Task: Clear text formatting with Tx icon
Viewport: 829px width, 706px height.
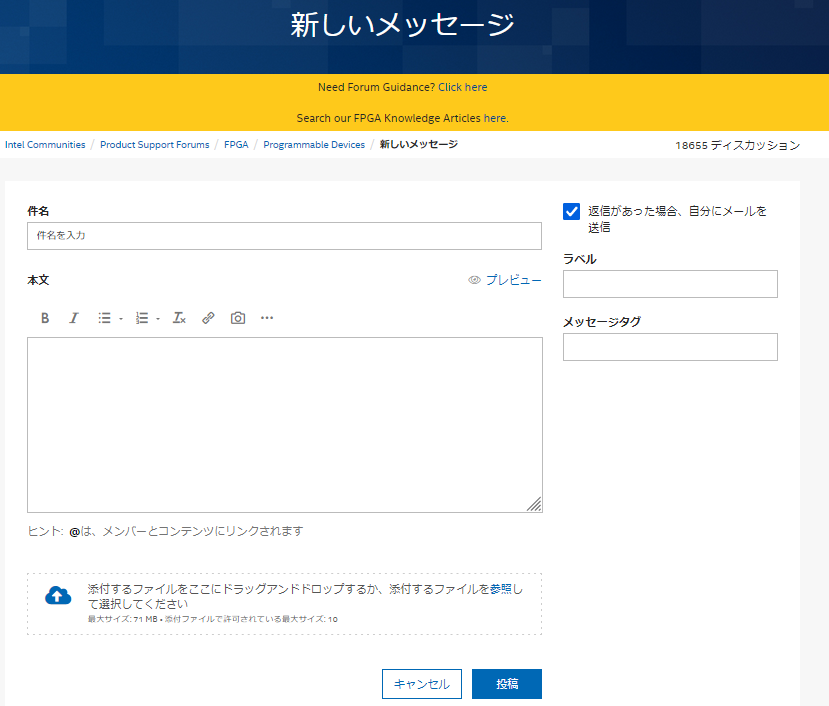Action: tap(179, 318)
